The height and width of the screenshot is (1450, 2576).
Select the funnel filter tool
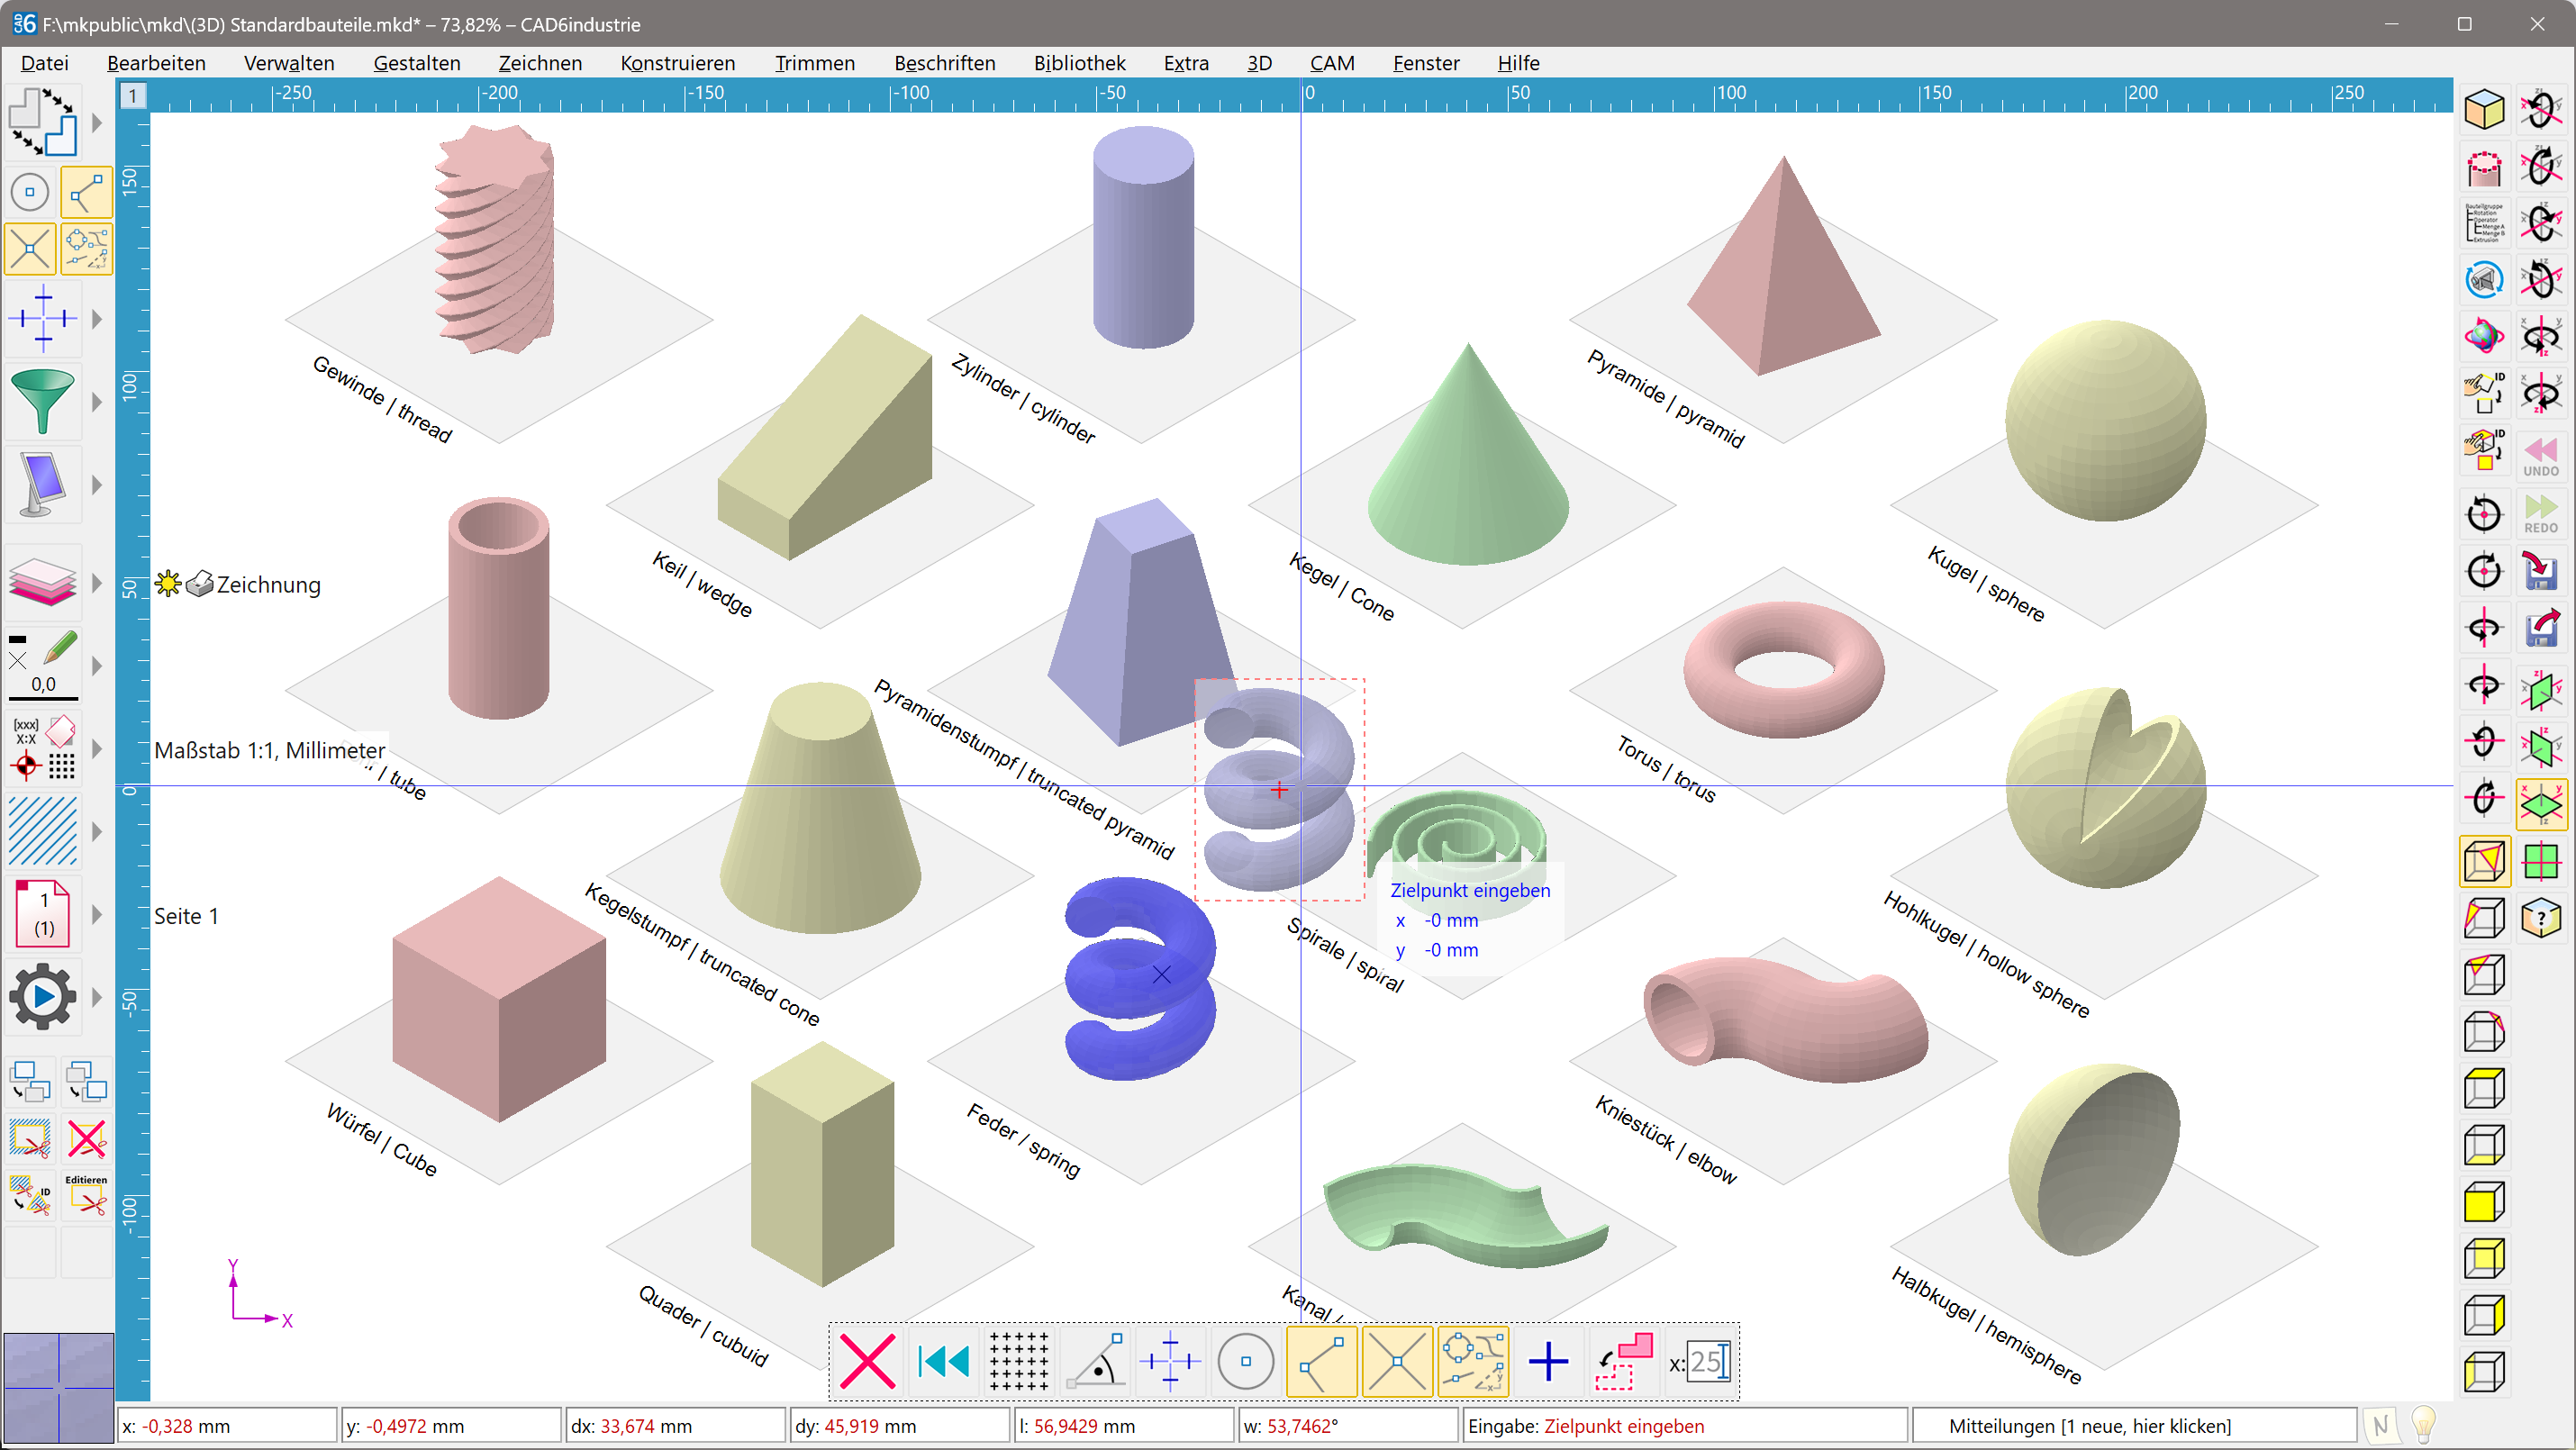[x=44, y=402]
